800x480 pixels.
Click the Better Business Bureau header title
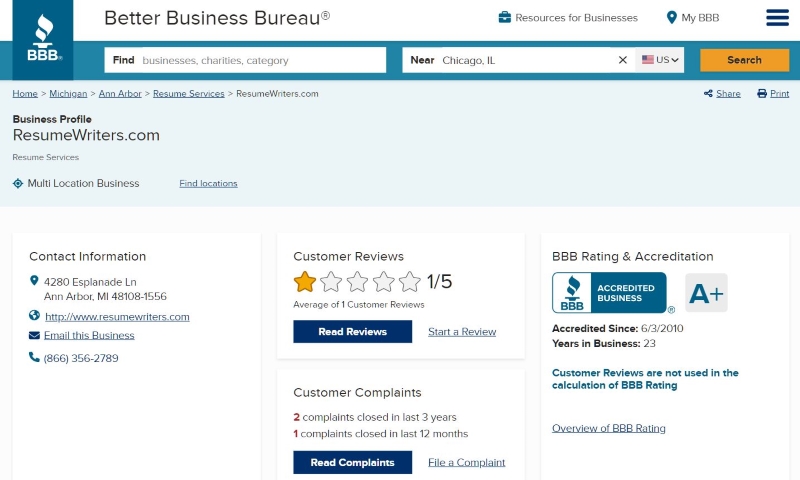tap(217, 18)
